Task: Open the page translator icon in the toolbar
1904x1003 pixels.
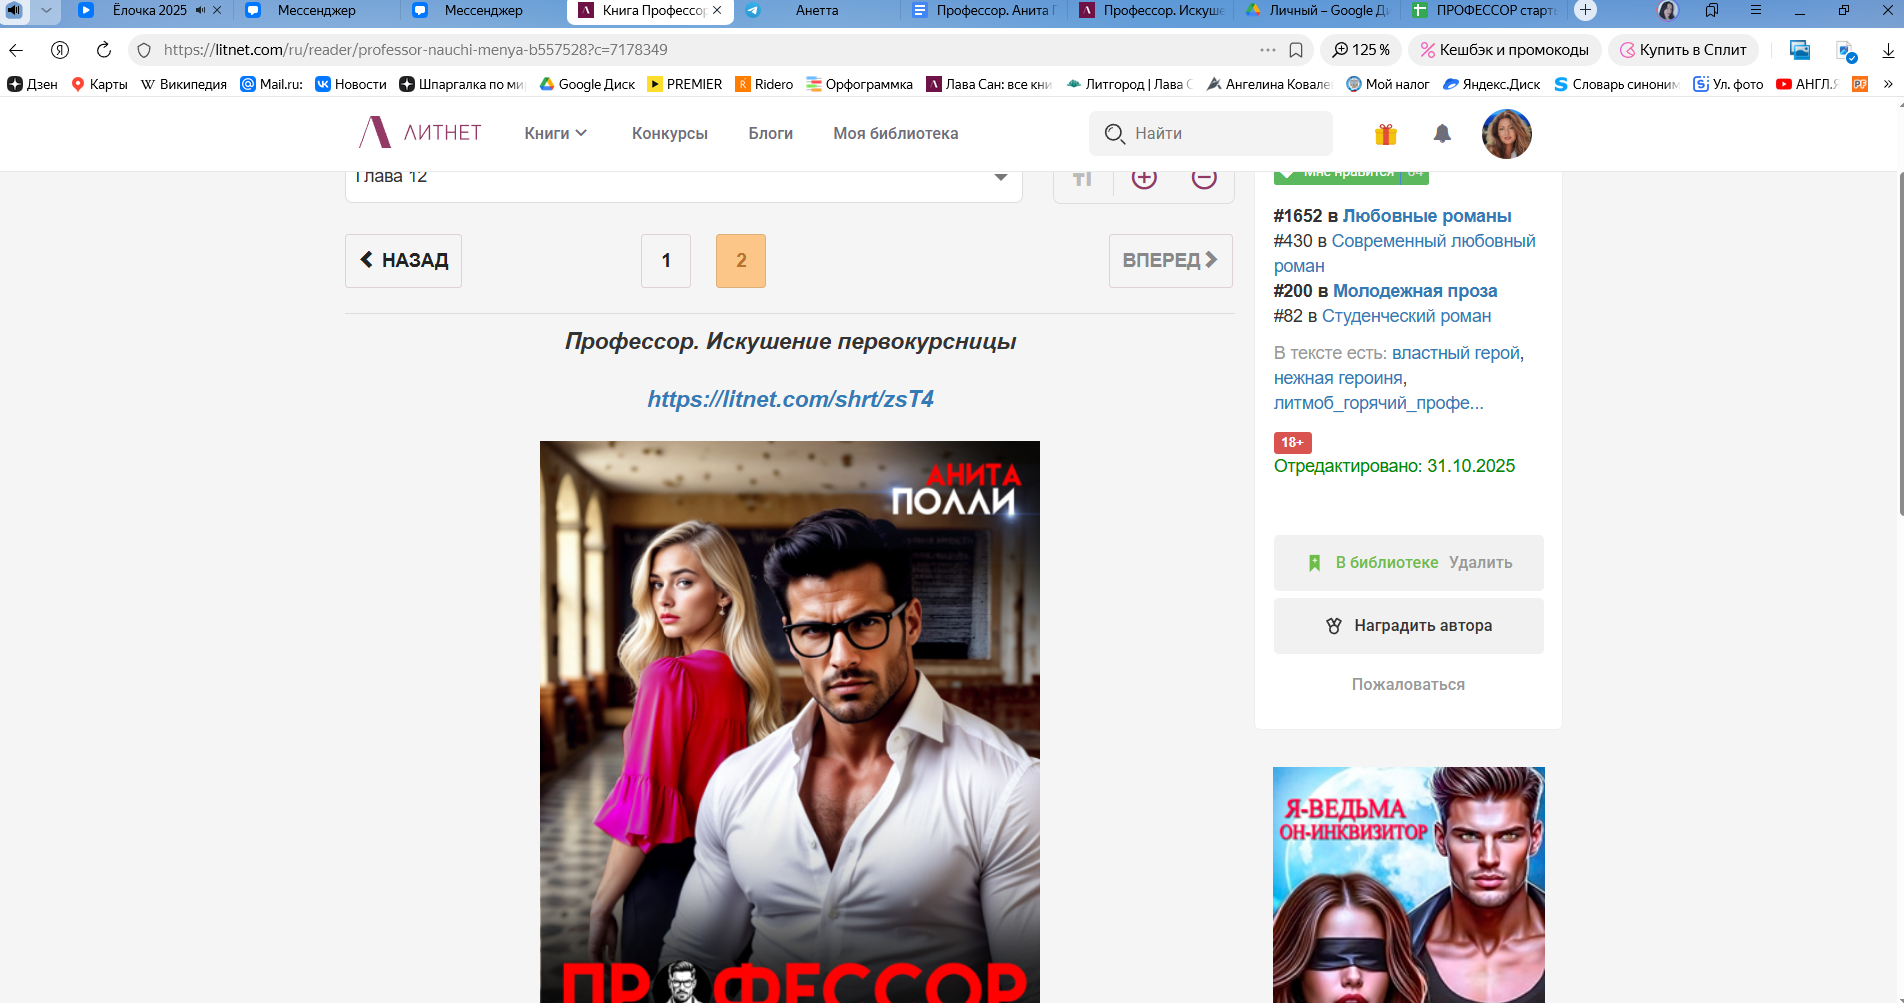Action: point(1846,51)
